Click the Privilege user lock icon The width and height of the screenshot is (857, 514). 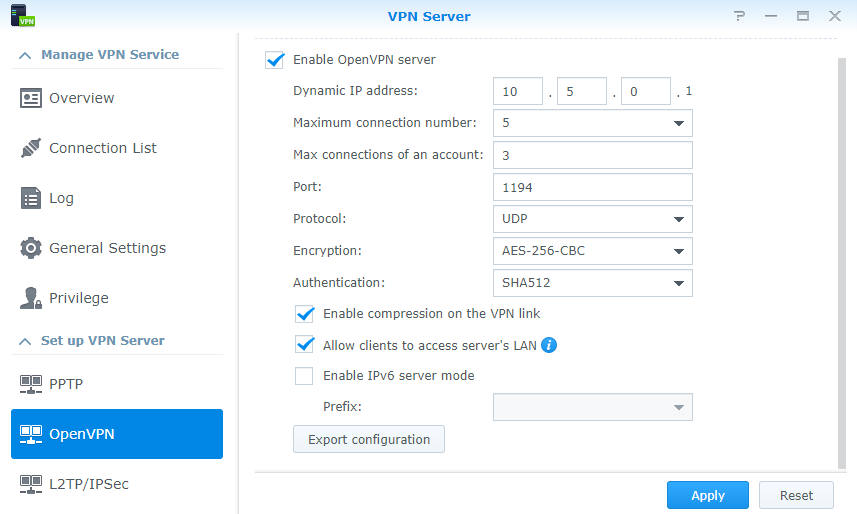coord(31,298)
